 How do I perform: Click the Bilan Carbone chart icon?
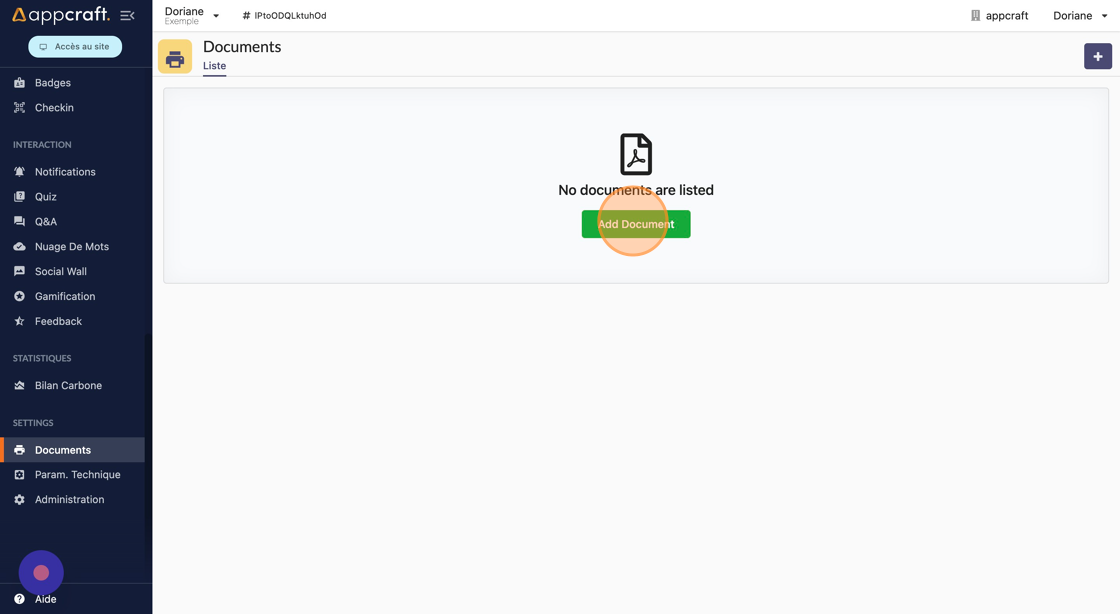pos(19,386)
